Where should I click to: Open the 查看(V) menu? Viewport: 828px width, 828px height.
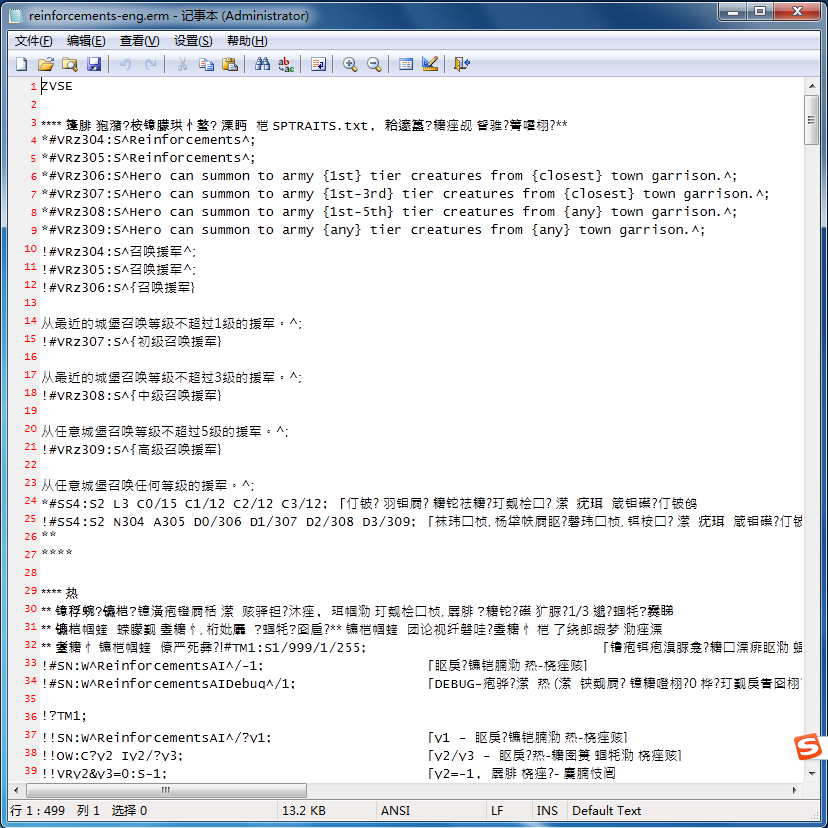tap(139, 40)
